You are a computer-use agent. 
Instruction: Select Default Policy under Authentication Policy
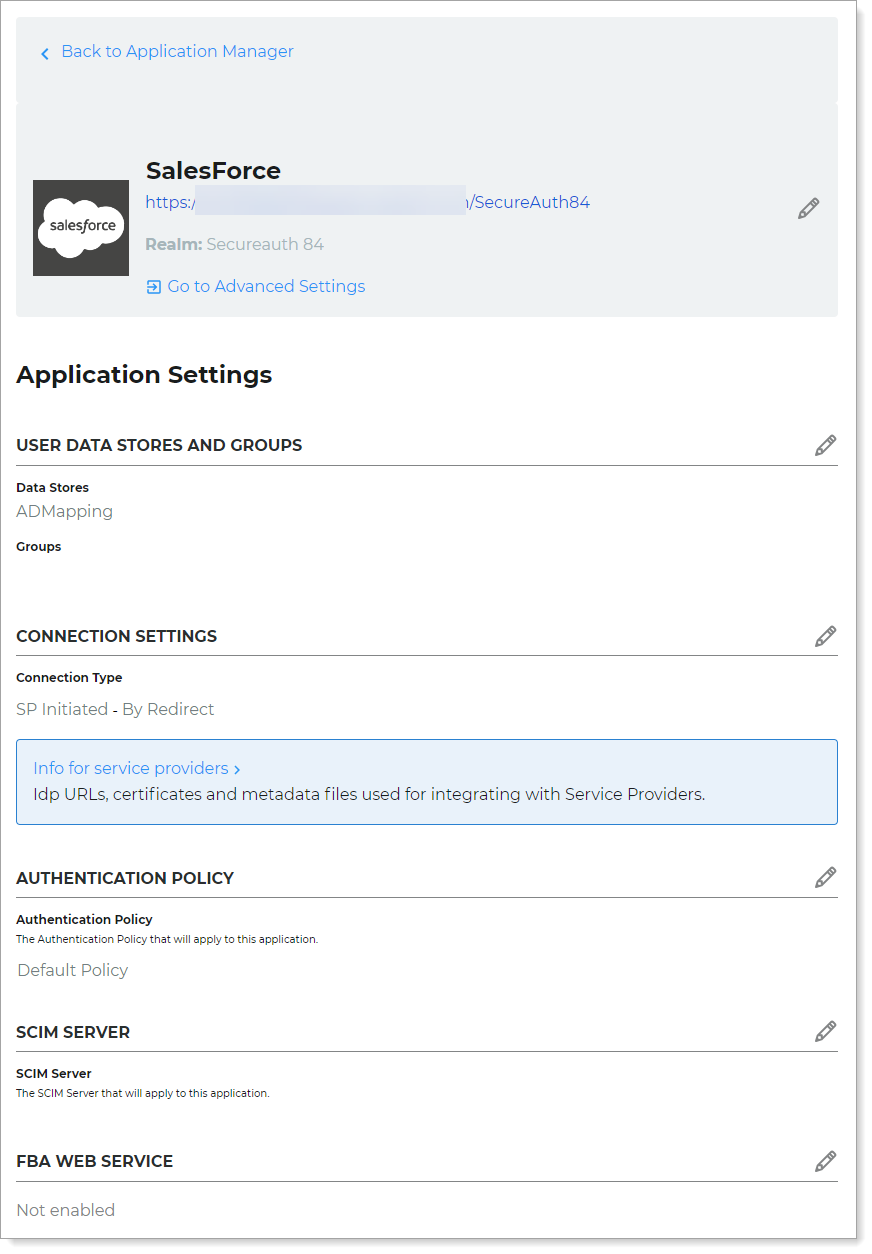72,970
